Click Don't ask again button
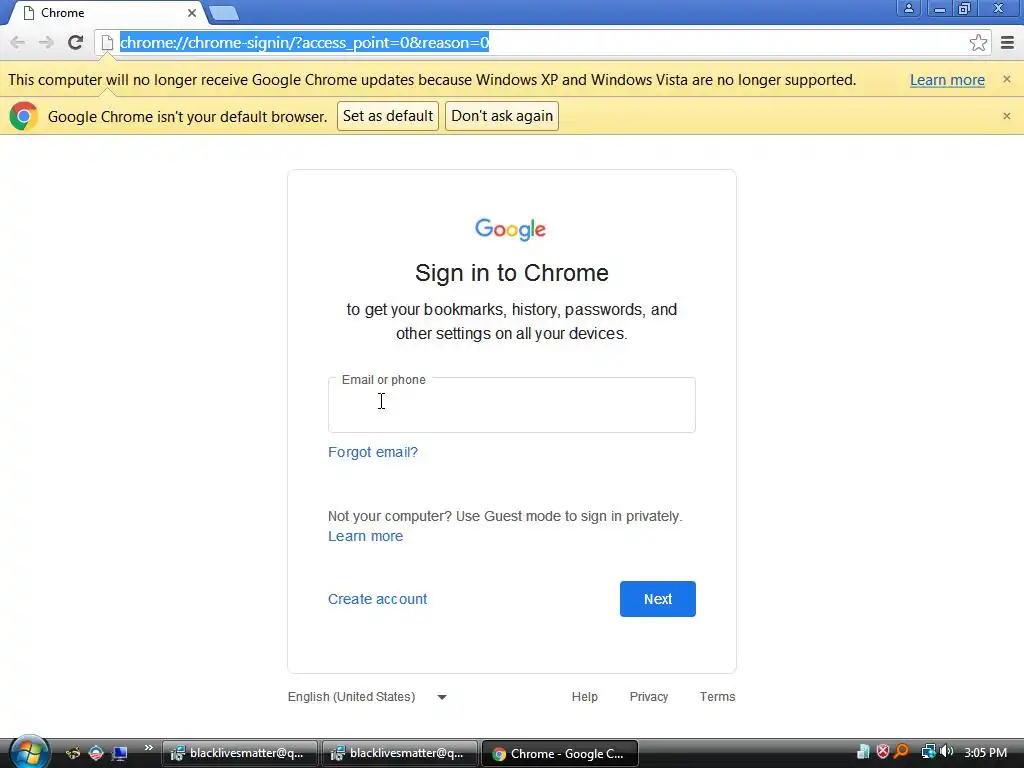Image resolution: width=1024 pixels, height=768 pixels. [x=502, y=116]
